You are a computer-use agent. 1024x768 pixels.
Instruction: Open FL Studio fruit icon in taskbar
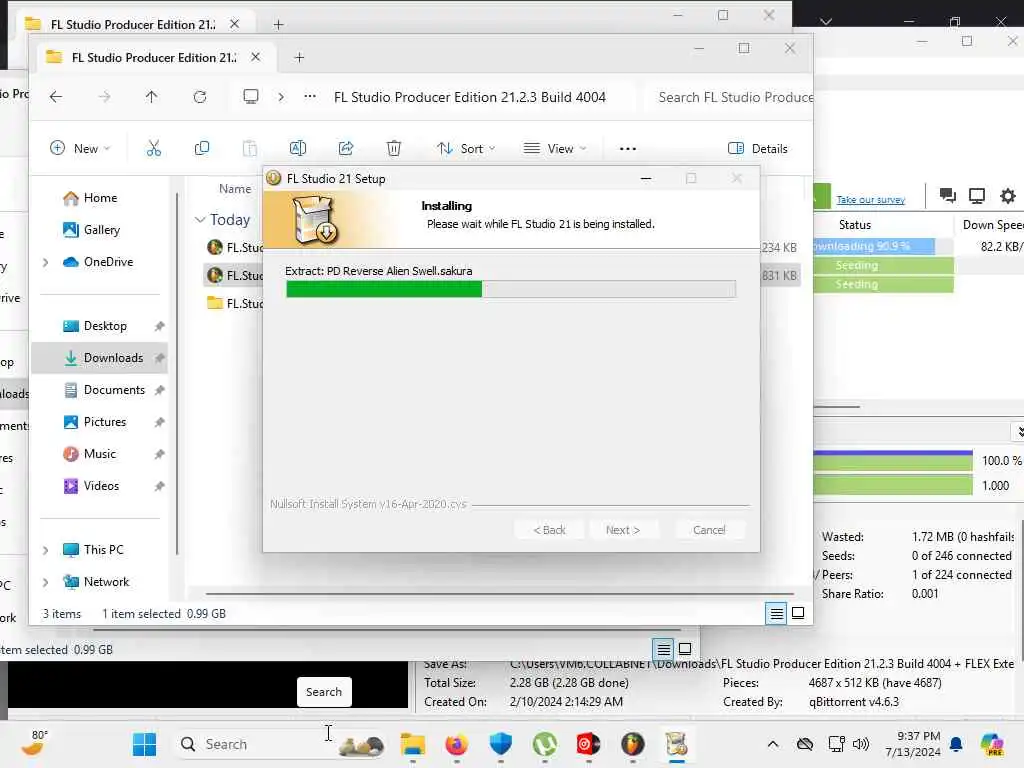pos(633,744)
